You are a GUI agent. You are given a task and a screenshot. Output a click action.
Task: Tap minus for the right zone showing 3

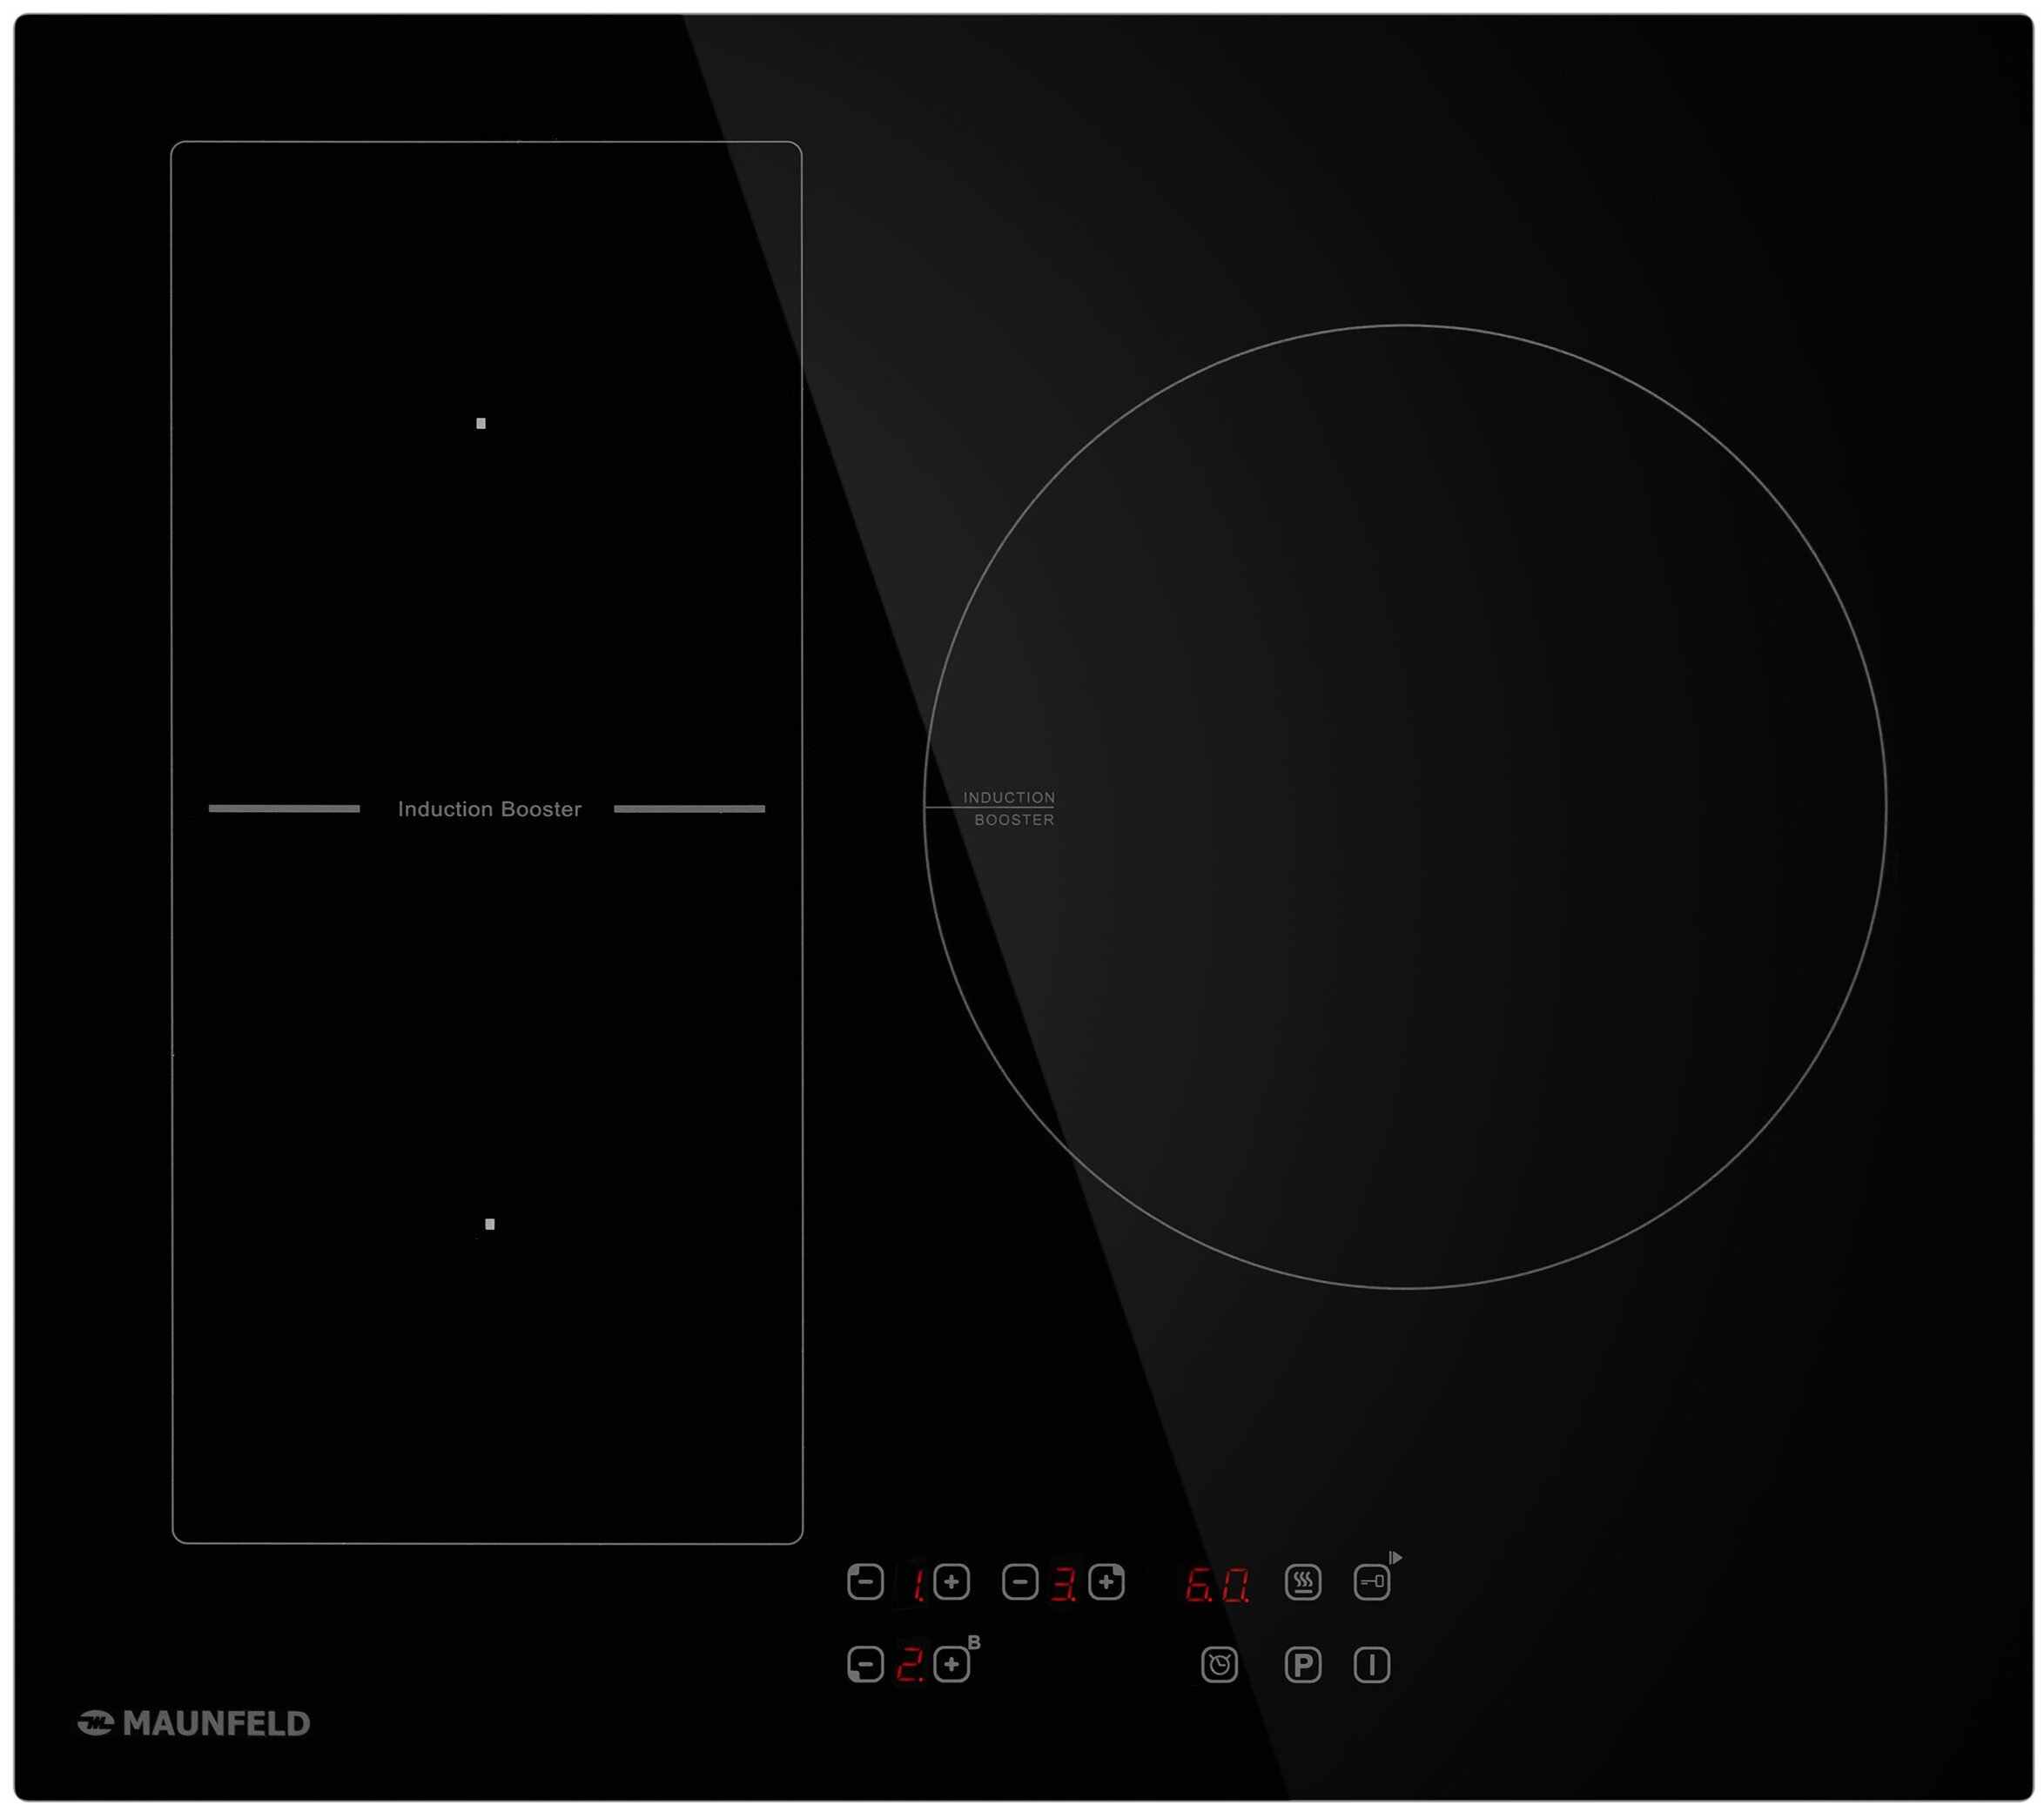click(1019, 1582)
